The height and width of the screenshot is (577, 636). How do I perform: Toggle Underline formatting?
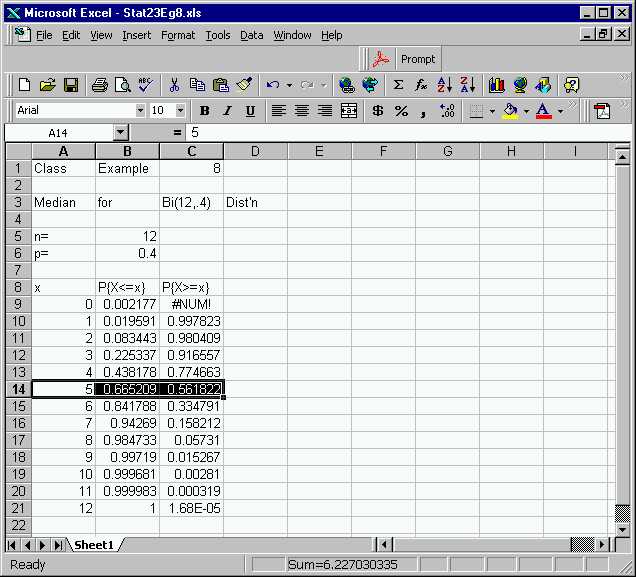coord(250,111)
